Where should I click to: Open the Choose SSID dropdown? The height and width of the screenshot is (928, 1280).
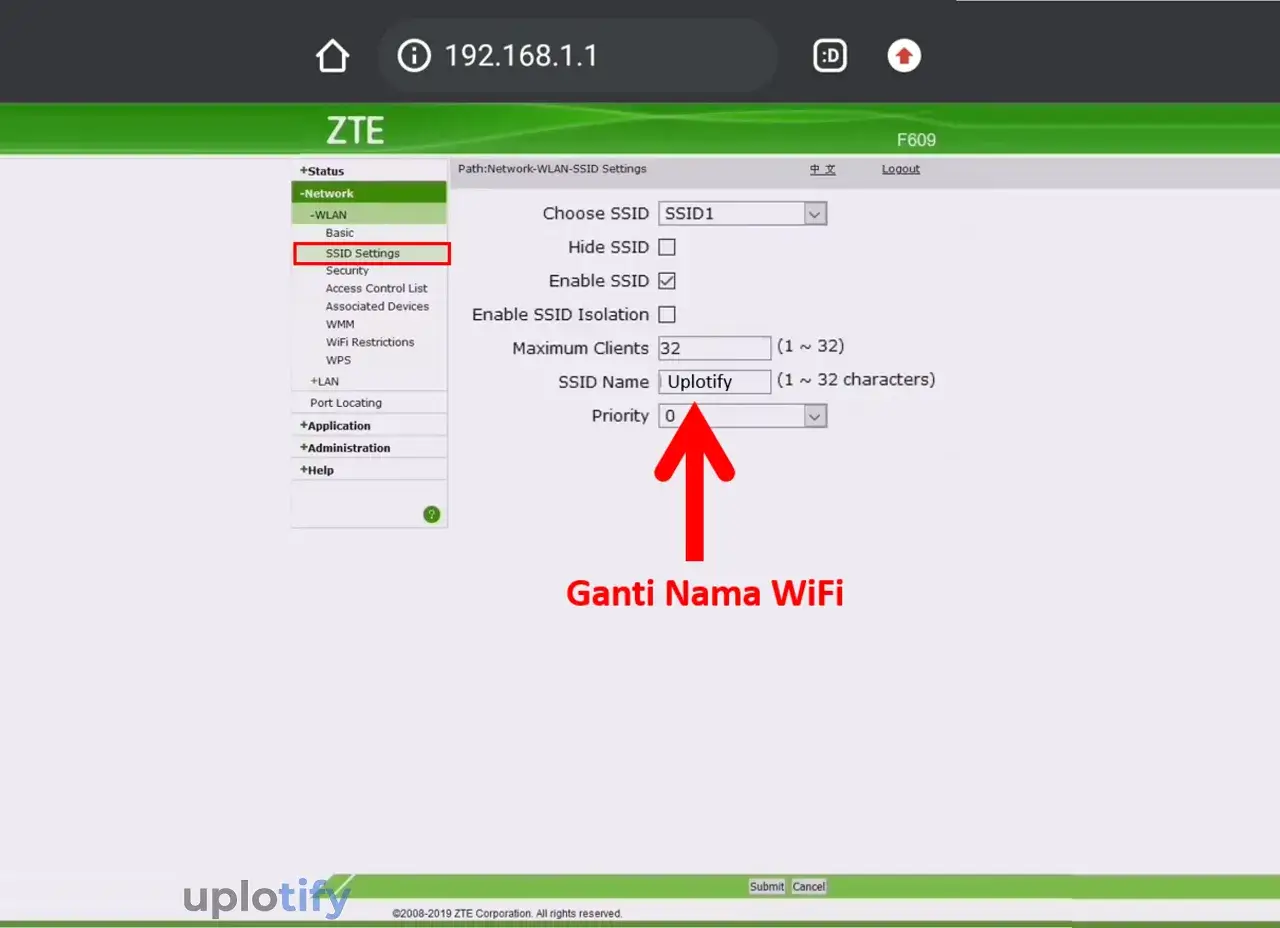coord(742,213)
